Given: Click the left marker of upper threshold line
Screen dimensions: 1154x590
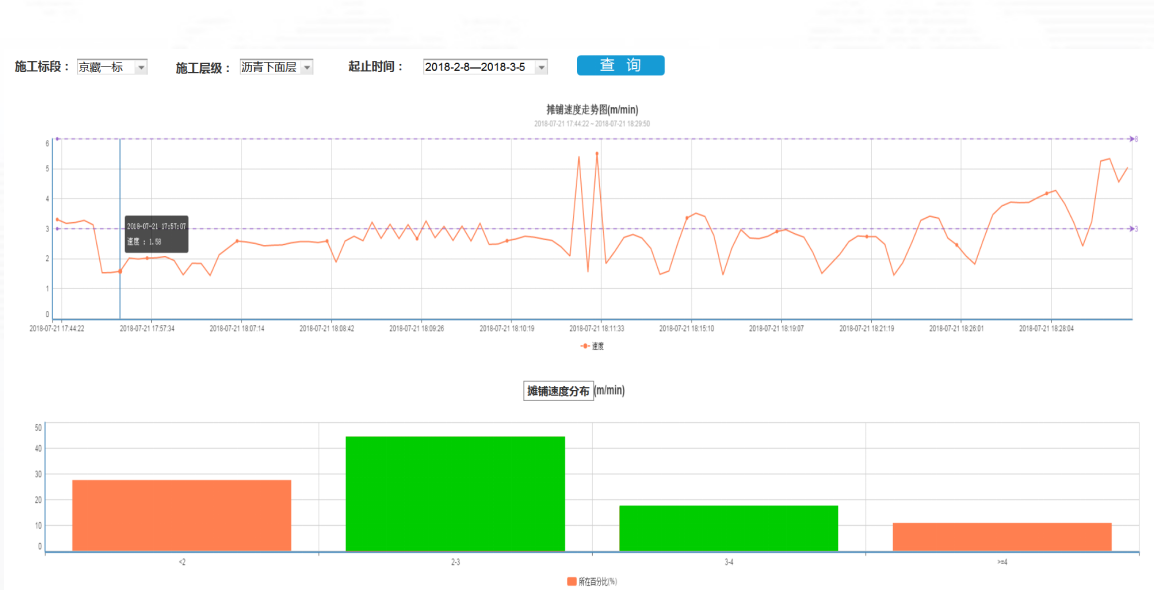Looking at the screenshot, I should 57,138.
